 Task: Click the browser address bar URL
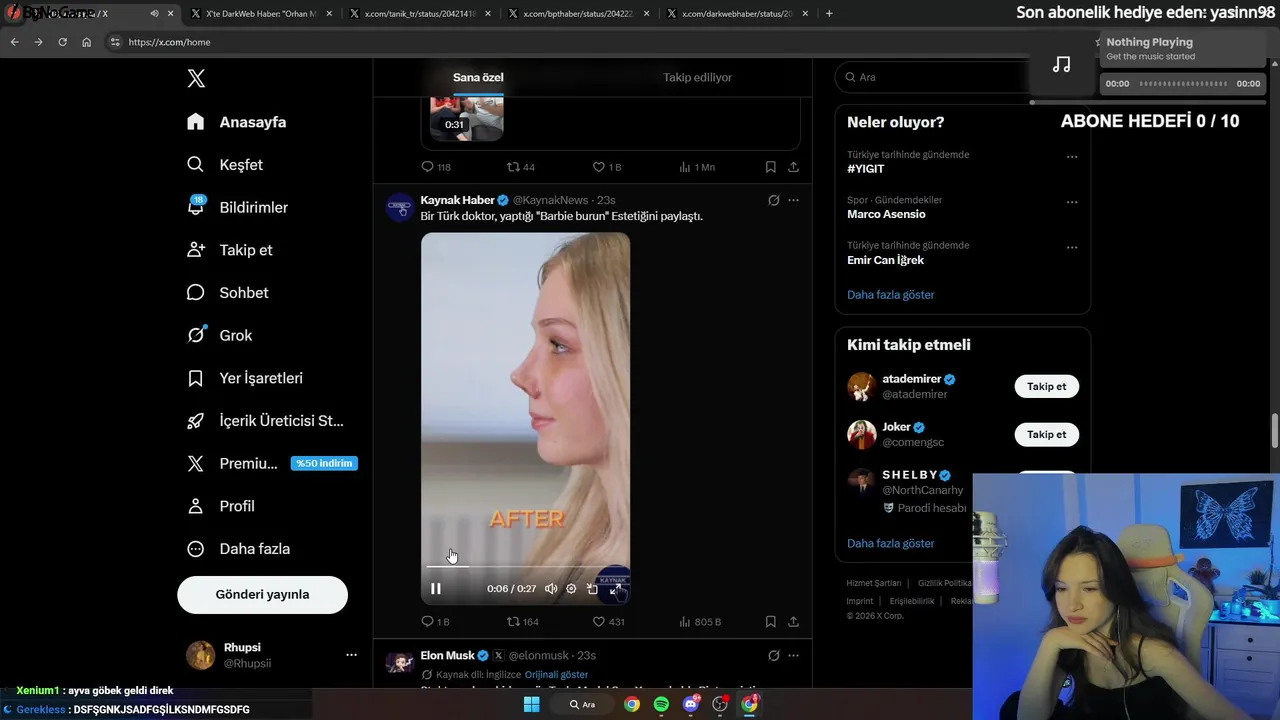tap(169, 42)
